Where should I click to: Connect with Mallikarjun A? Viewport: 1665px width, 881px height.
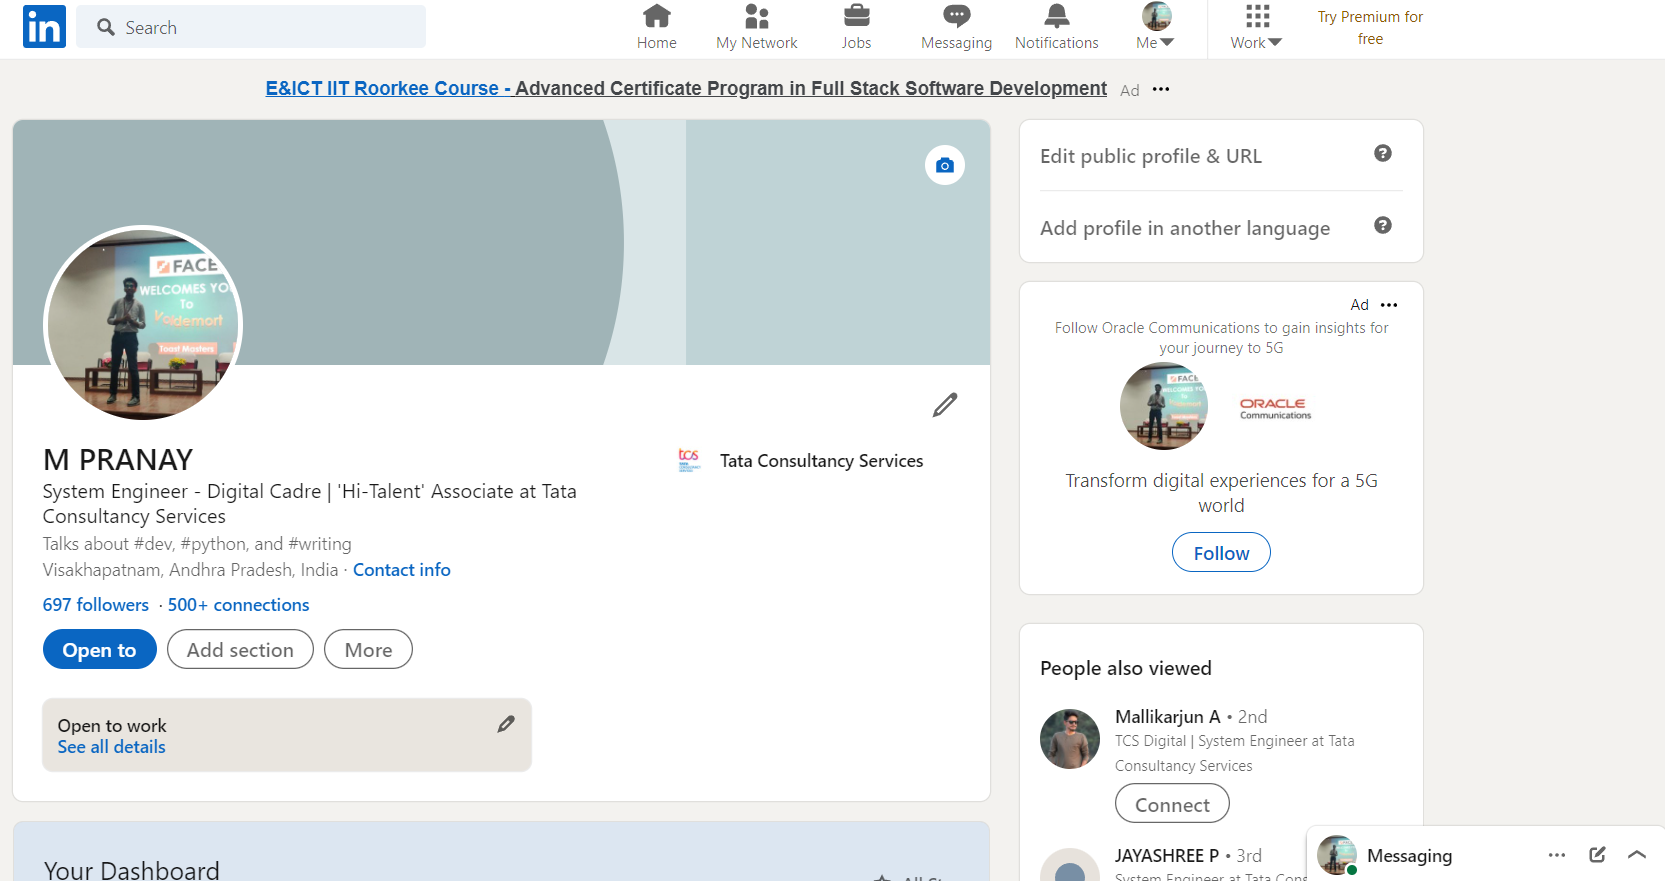tap(1172, 805)
